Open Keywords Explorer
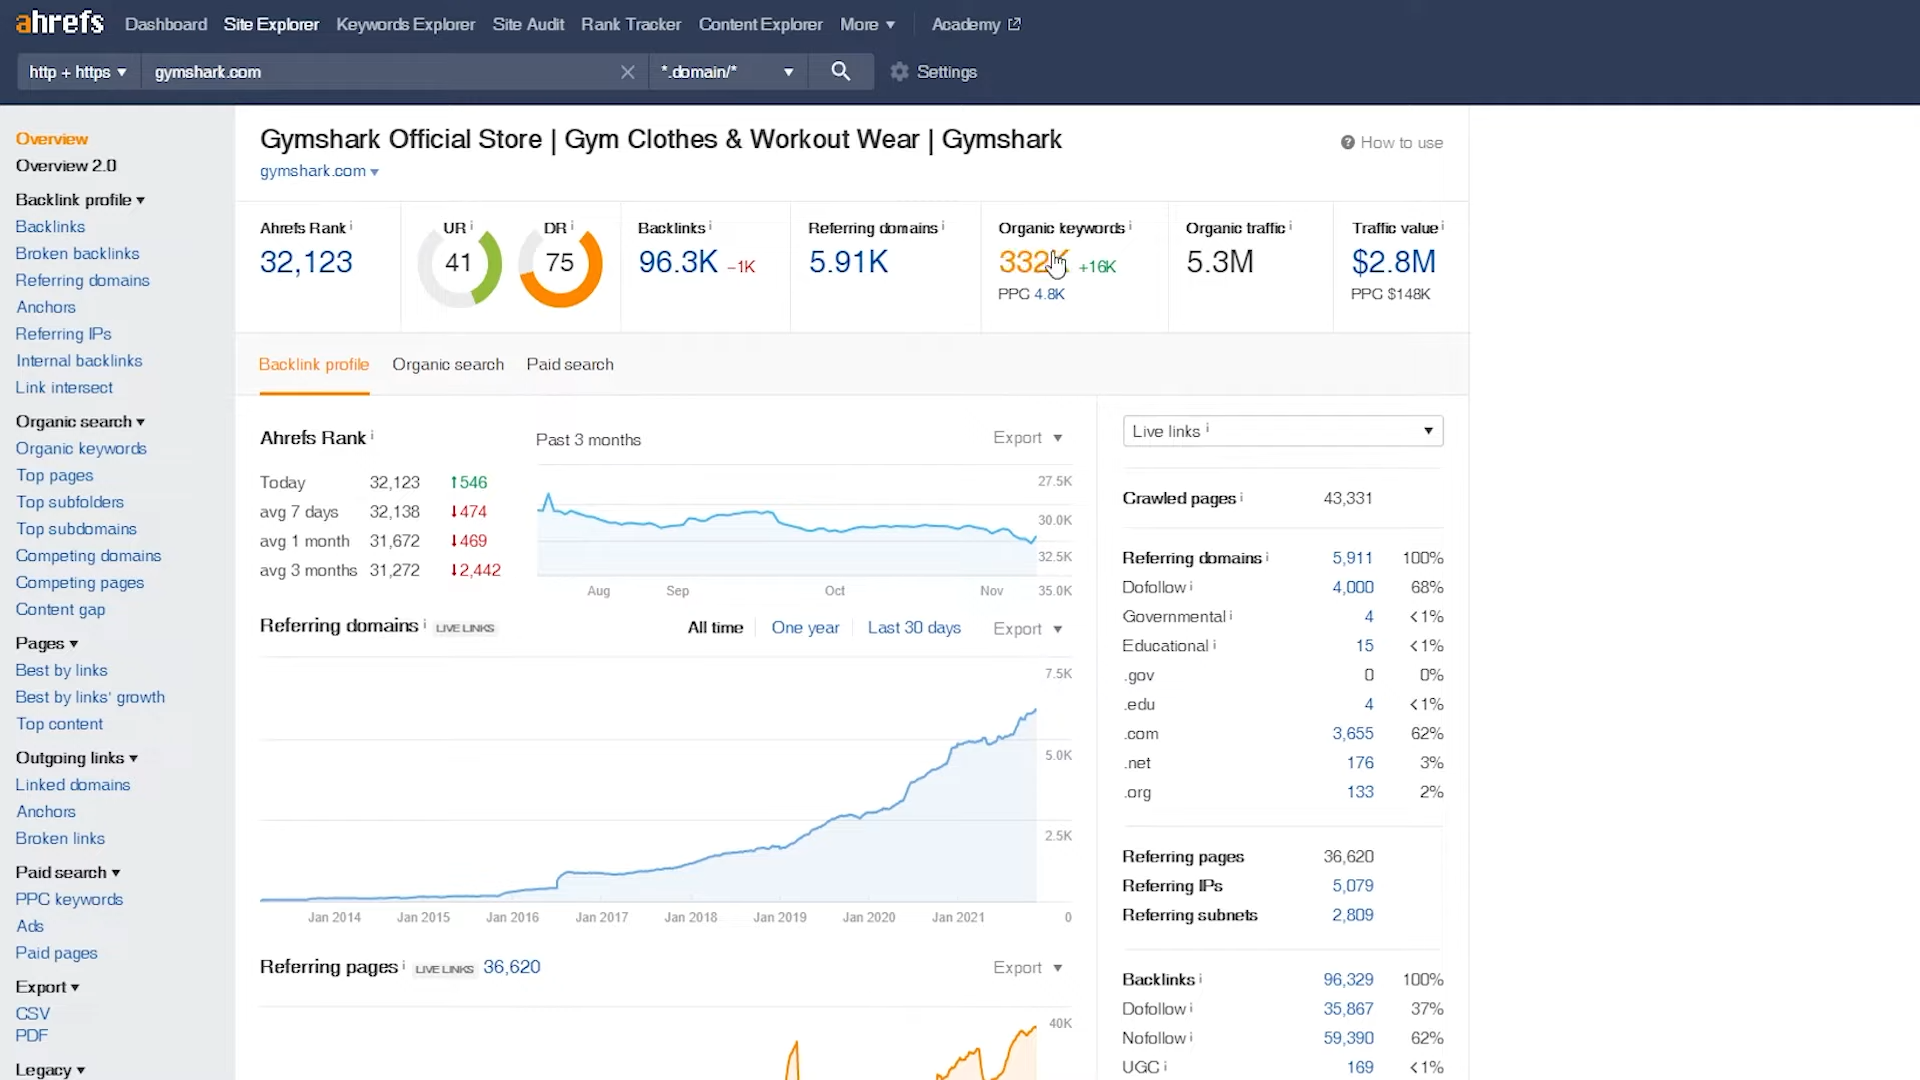This screenshot has width=1920, height=1080. click(405, 24)
